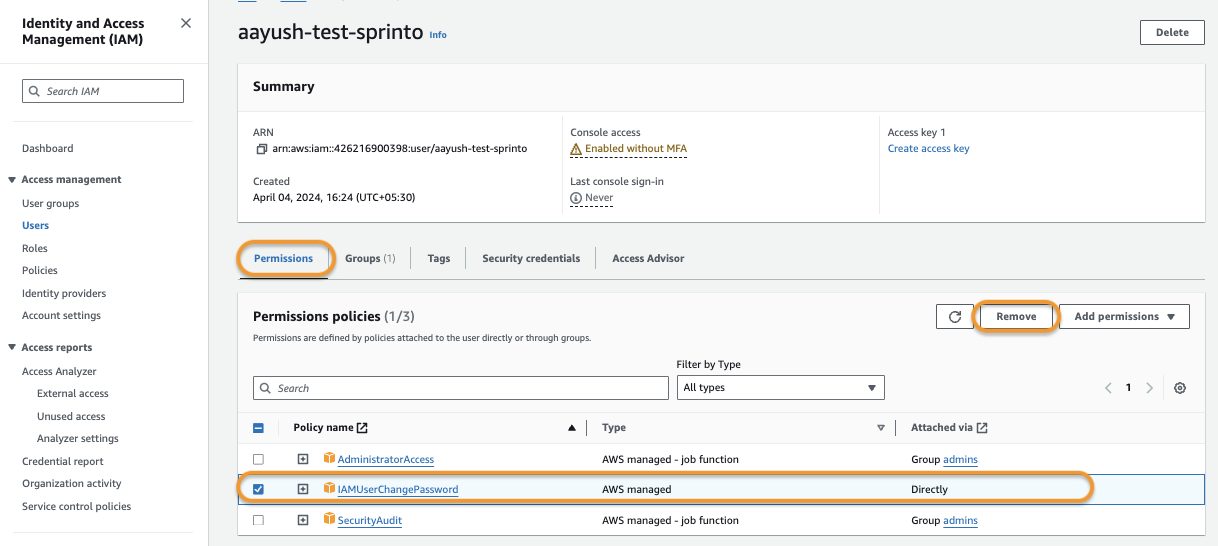Click the Create access key link
Screen dimensions: 1218x546
[928, 149]
